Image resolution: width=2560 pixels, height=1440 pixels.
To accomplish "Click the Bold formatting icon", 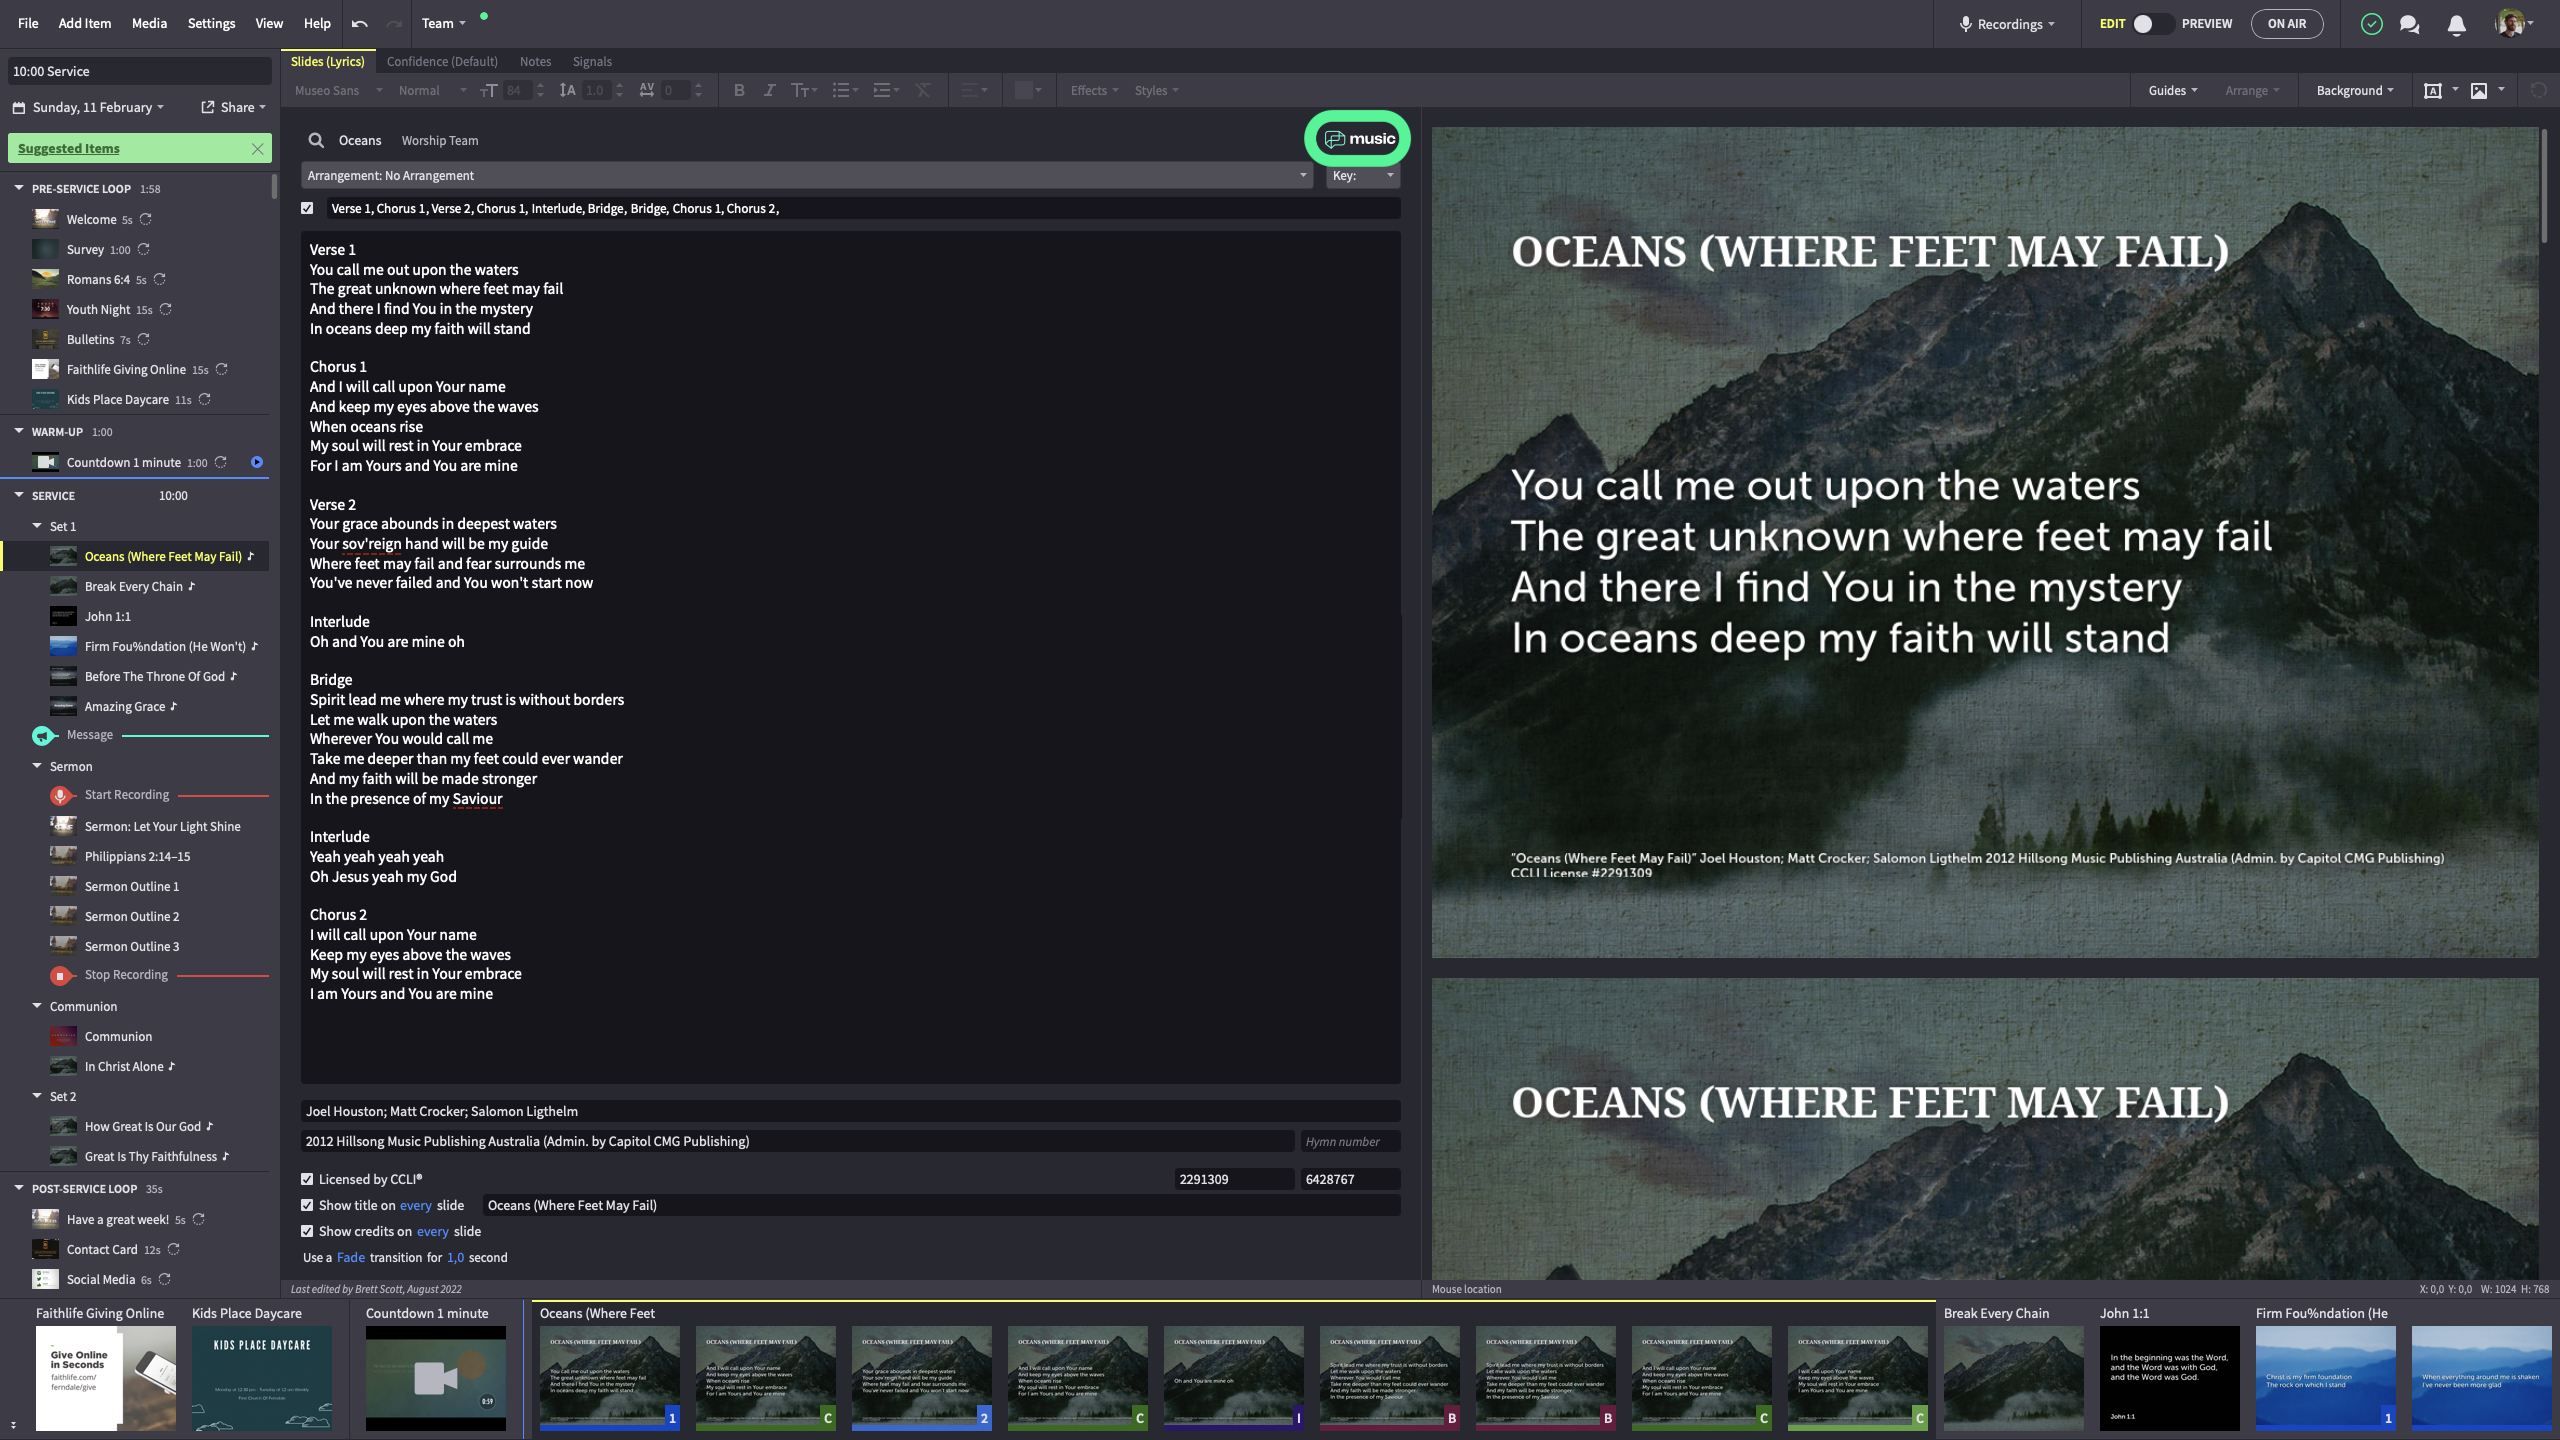I will [x=739, y=90].
